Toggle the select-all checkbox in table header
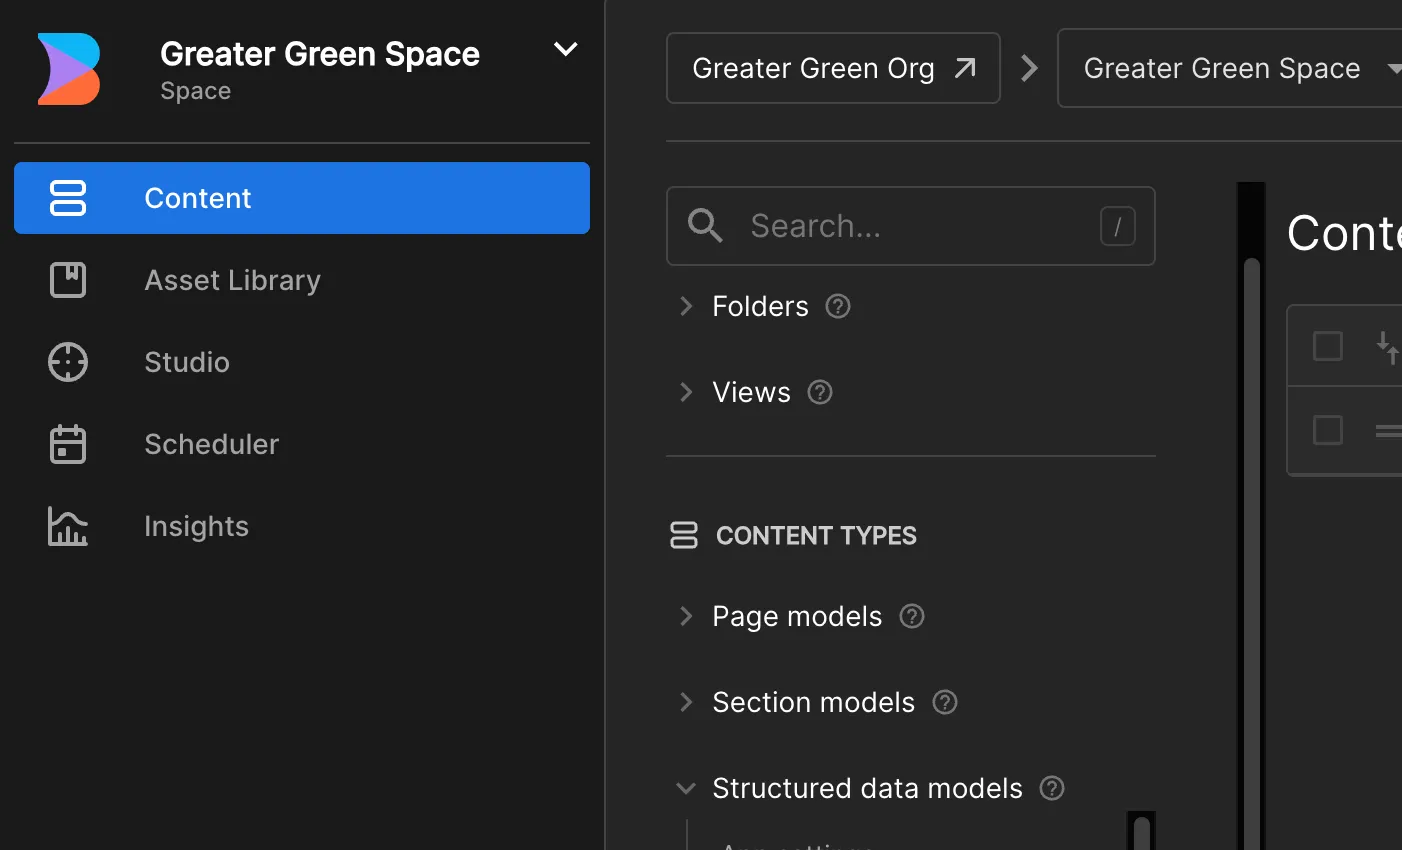Image resolution: width=1402 pixels, height=850 pixels. (x=1328, y=346)
